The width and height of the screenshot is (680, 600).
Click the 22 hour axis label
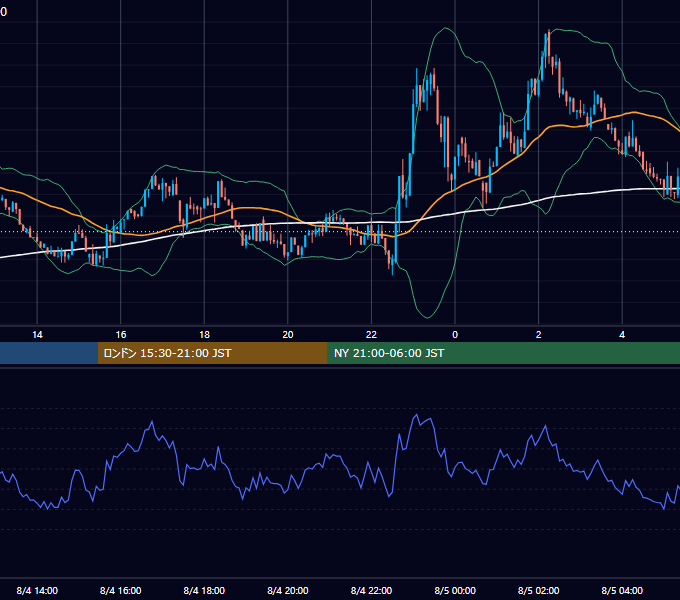pyautogui.click(x=371, y=335)
